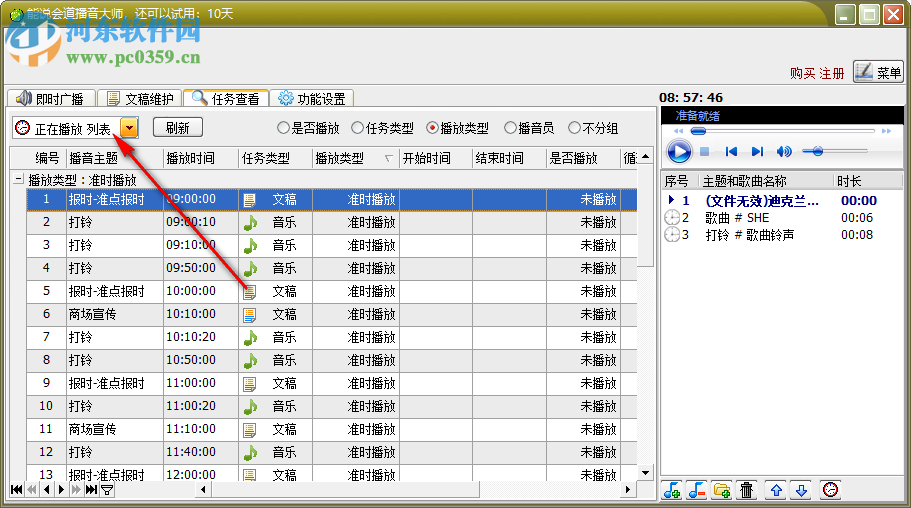Image resolution: width=911 pixels, height=508 pixels.
Task: Click clock icon beside song 3 打铃
Action: [x=672, y=235]
